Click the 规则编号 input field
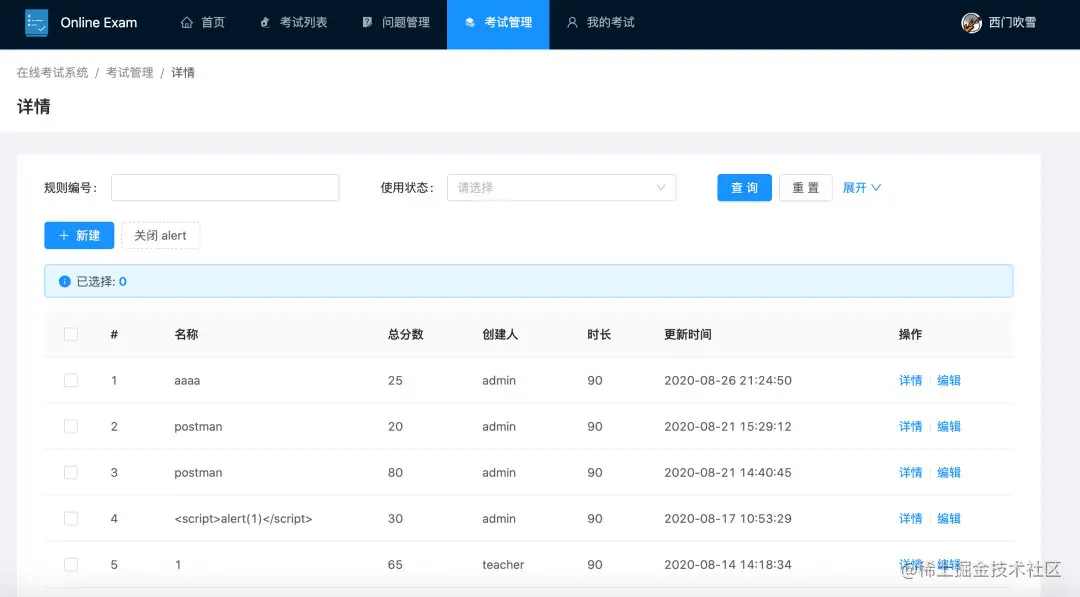 (224, 187)
